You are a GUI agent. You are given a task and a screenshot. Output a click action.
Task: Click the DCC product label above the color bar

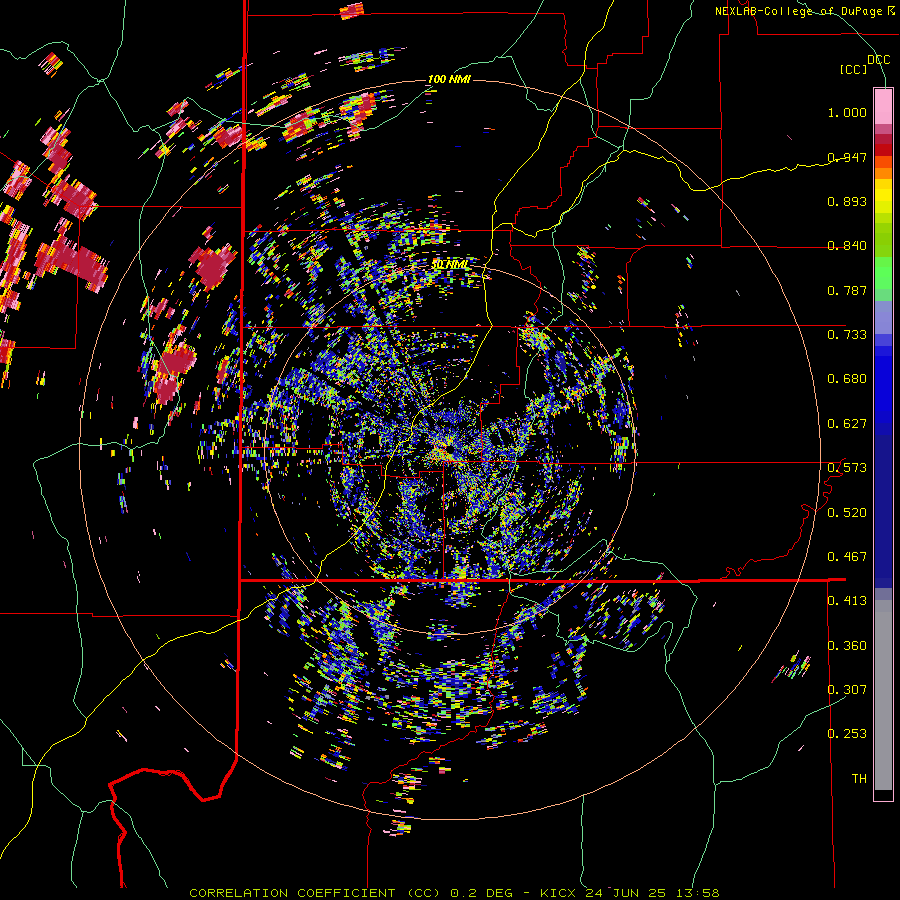[x=878, y=60]
